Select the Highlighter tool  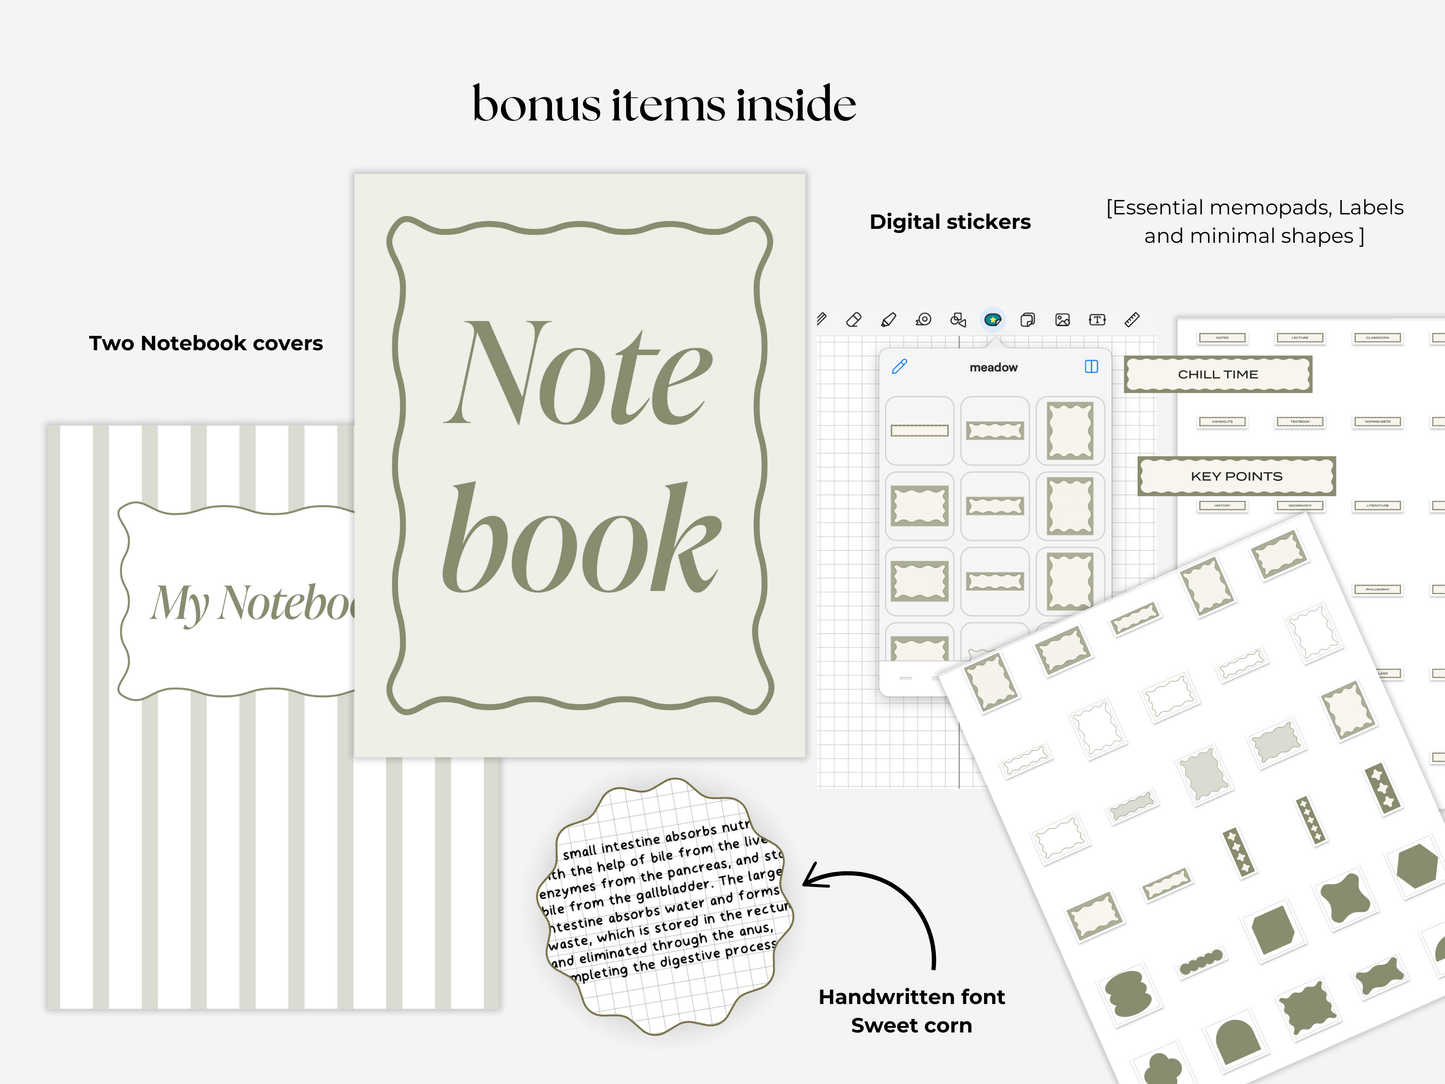[889, 320]
